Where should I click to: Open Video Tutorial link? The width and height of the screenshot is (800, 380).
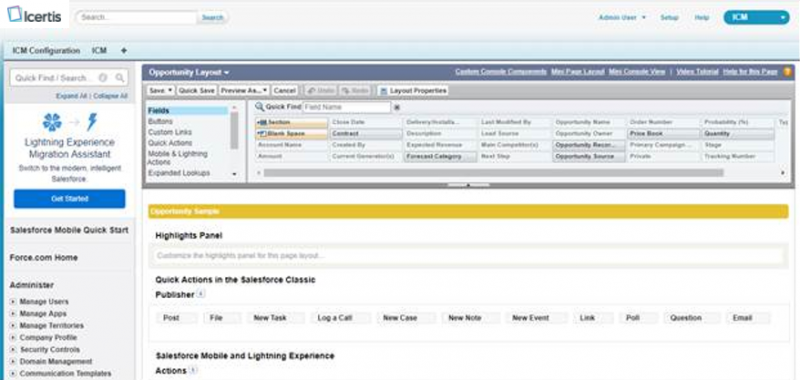(x=697, y=72)
